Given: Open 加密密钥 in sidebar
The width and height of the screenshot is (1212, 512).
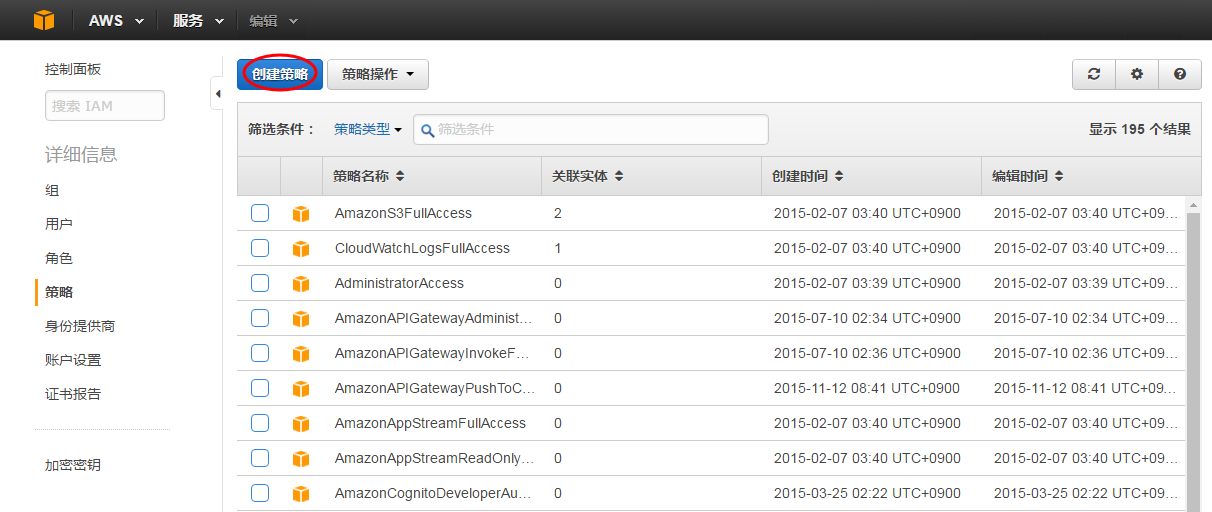Looking at the screenshot, I should pyautogui.click(x=73, y=465).
